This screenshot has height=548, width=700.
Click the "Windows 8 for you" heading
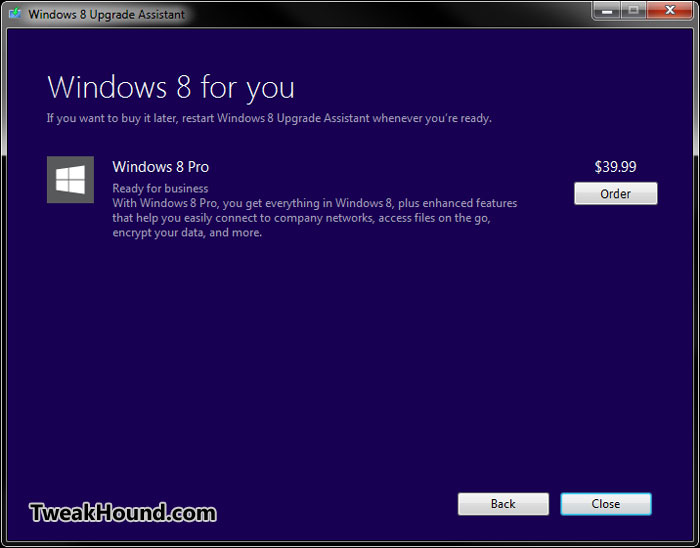(x=171, y=88)
